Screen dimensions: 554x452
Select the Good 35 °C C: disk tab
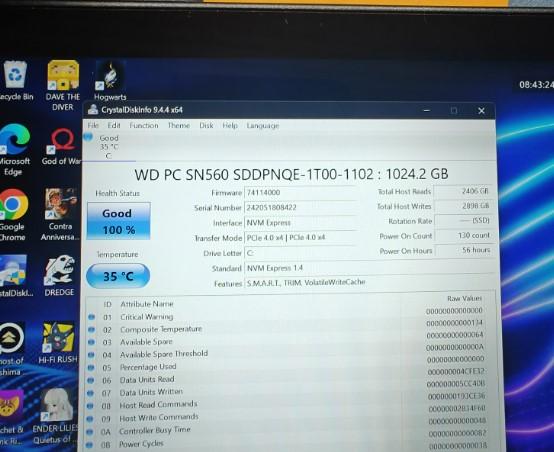point(109,147)
